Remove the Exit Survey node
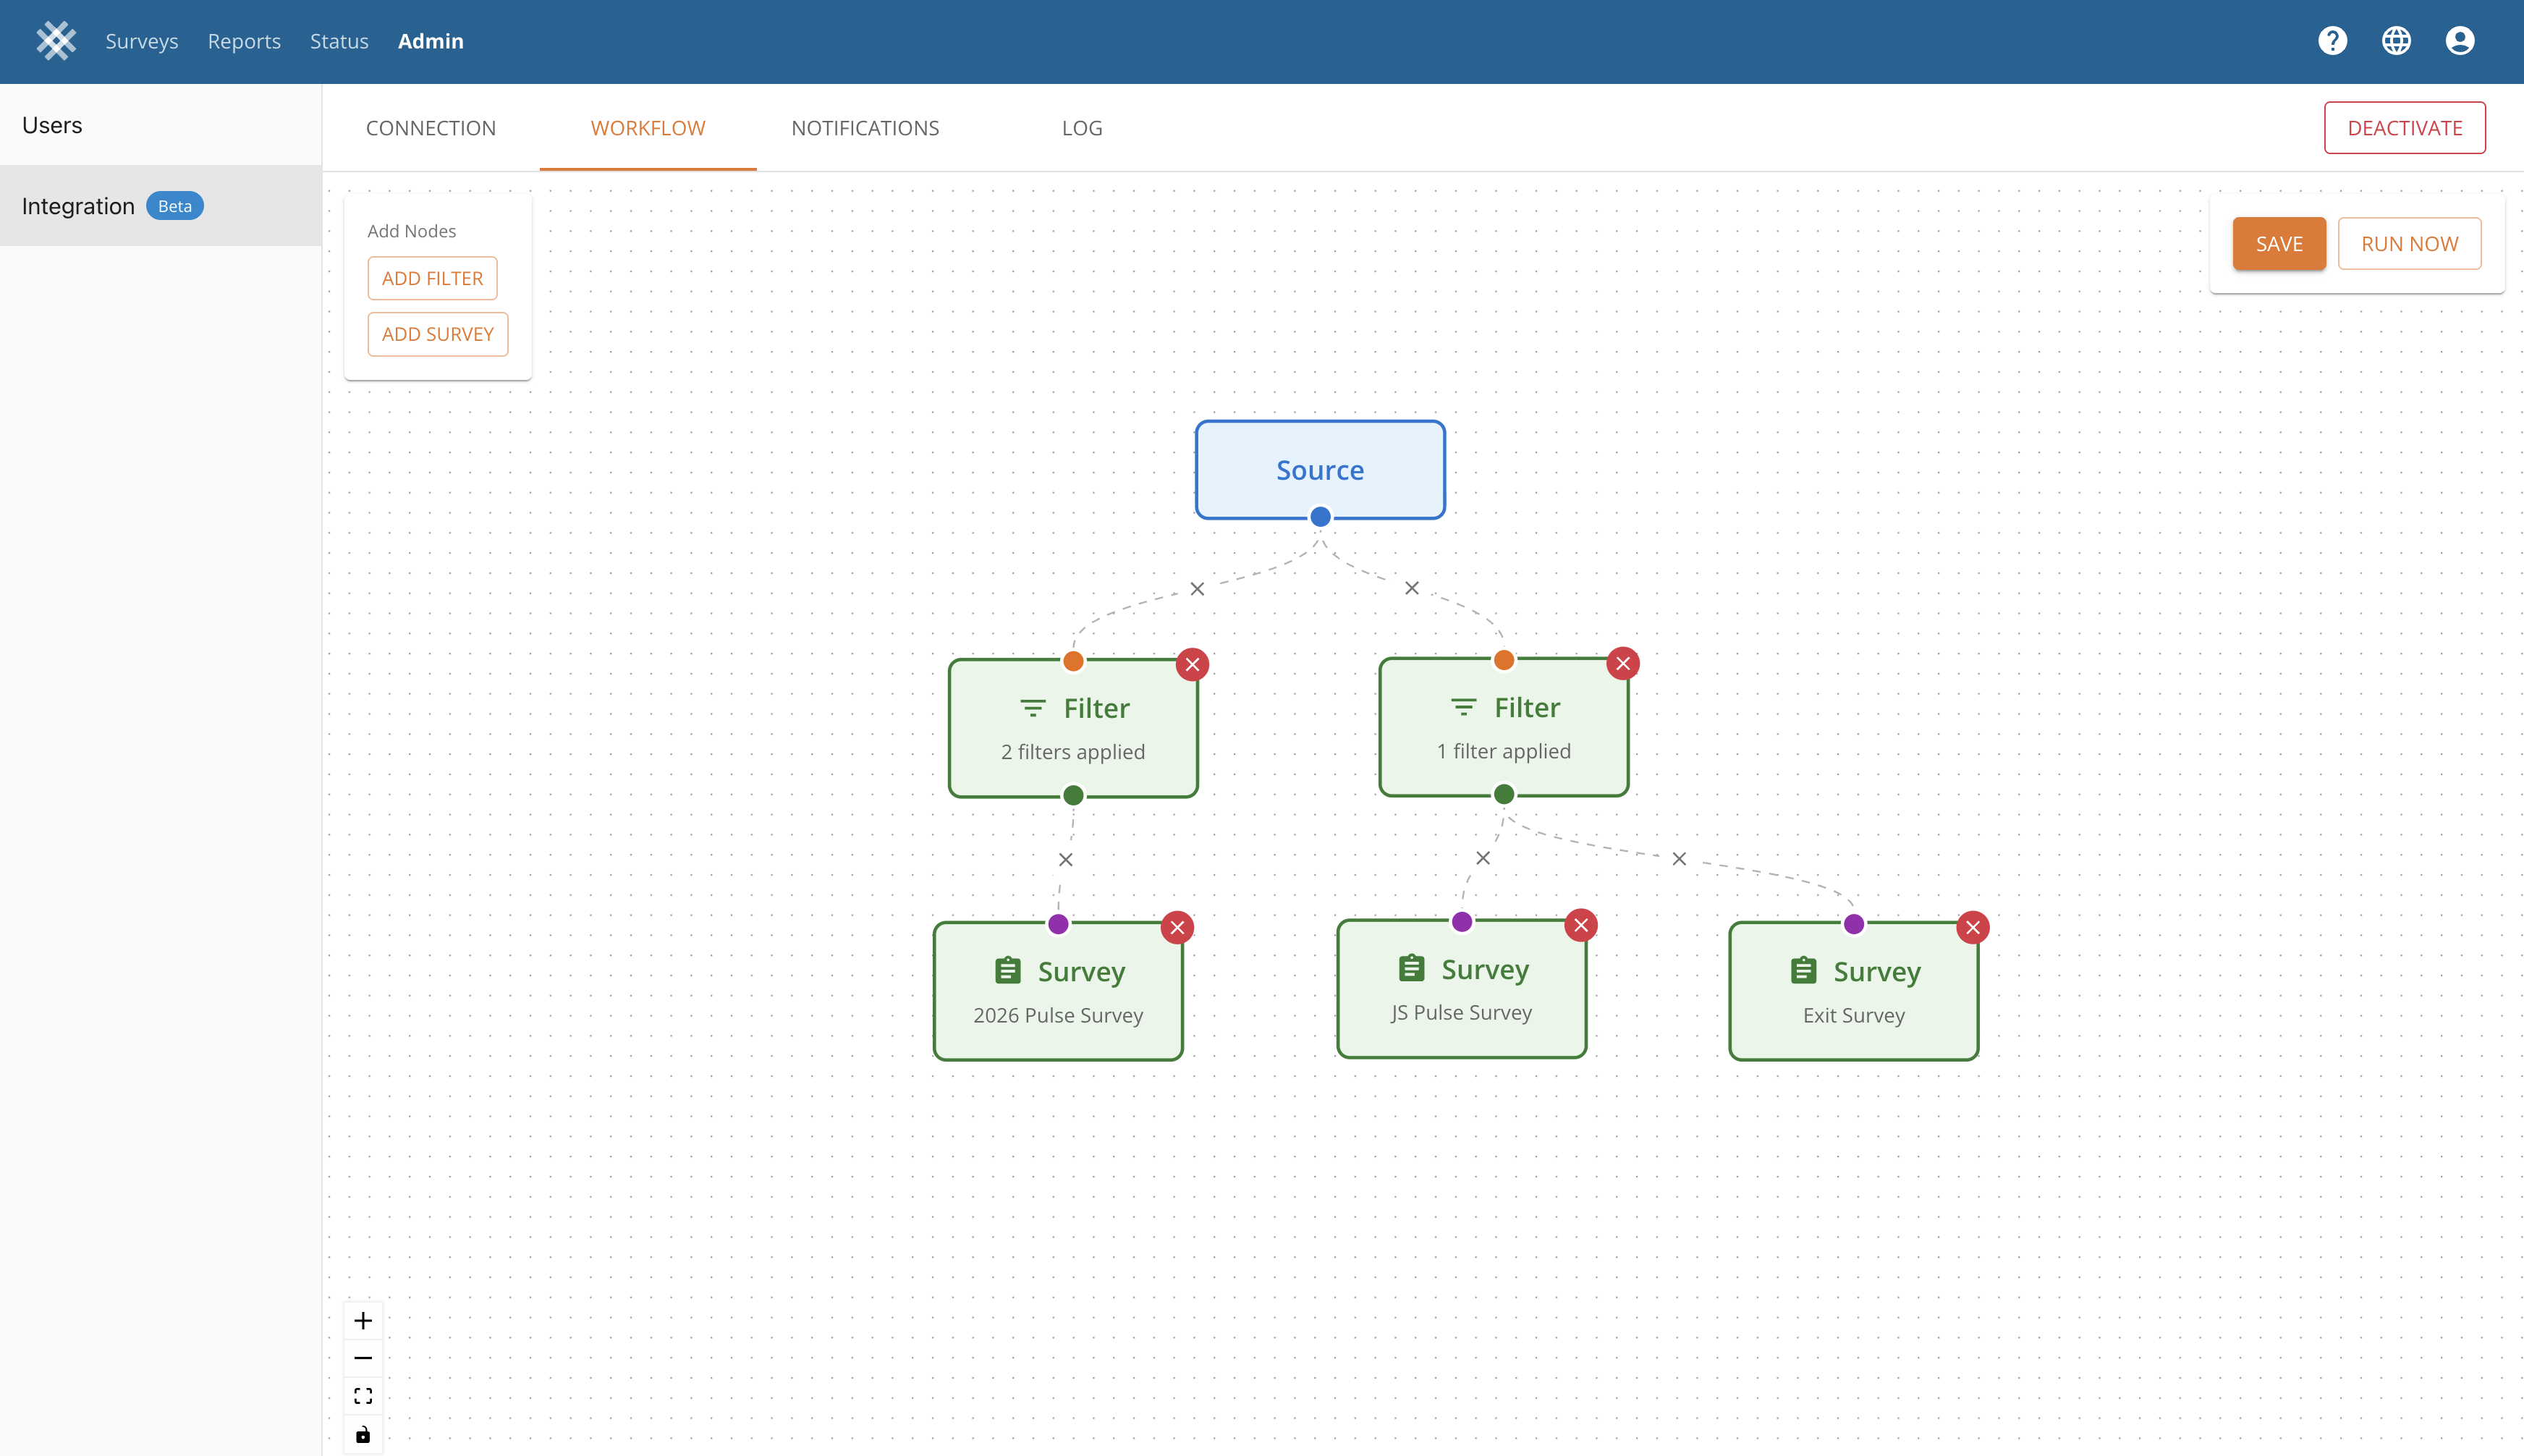The image size is (2524, 1456). point(1972,927)
